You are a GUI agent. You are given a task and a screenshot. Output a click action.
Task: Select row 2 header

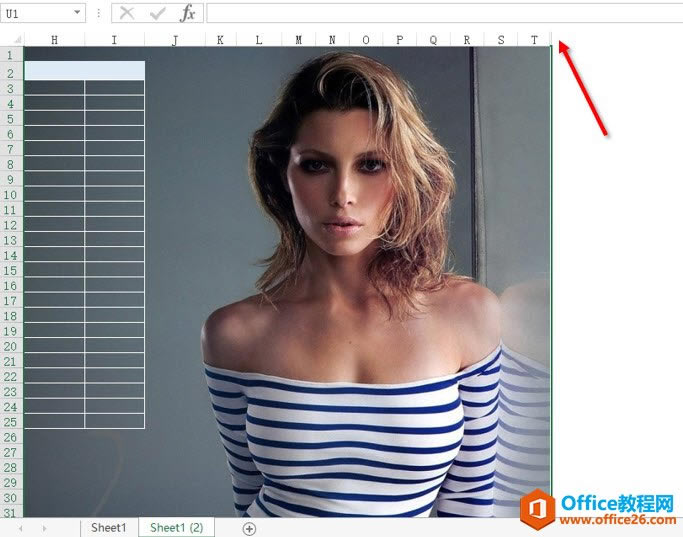(11, 71)
